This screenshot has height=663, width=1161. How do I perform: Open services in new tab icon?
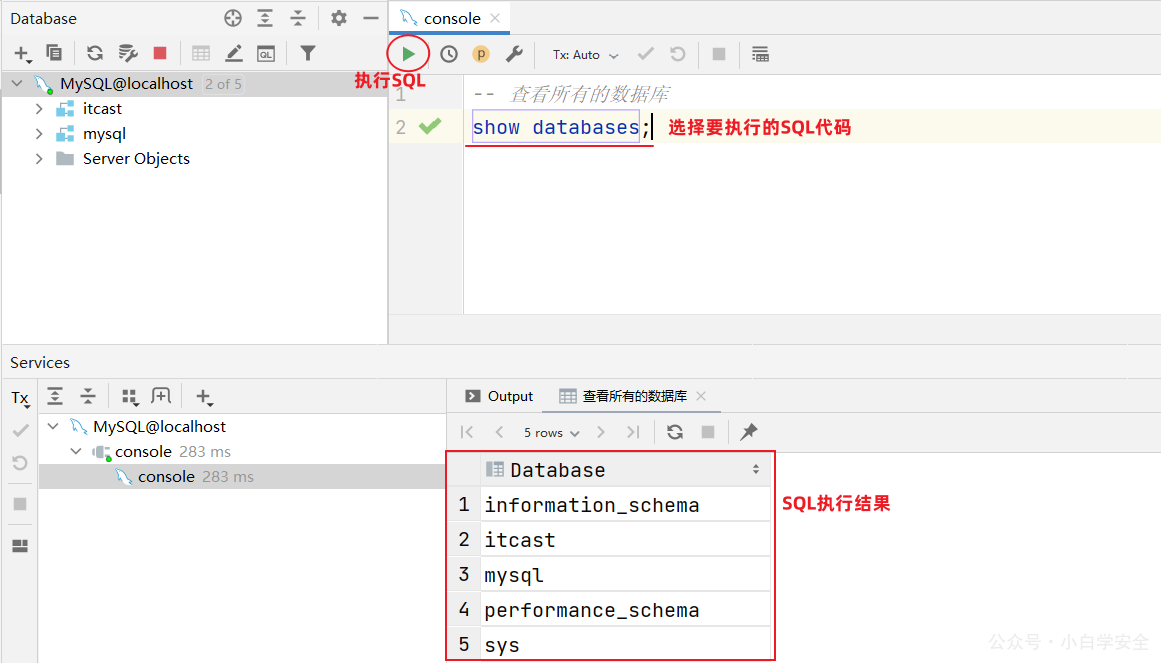coord(161,396)
